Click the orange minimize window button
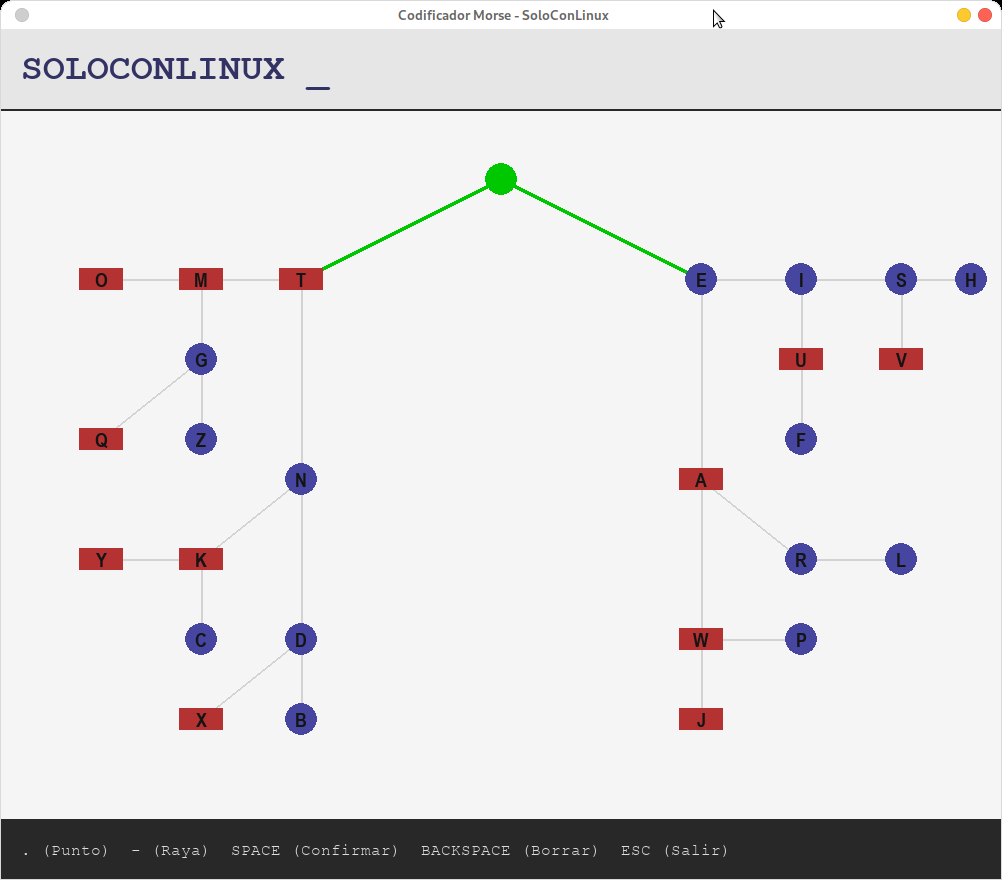Viewport: 1002px width, 880px height. [x=964, y=15]
